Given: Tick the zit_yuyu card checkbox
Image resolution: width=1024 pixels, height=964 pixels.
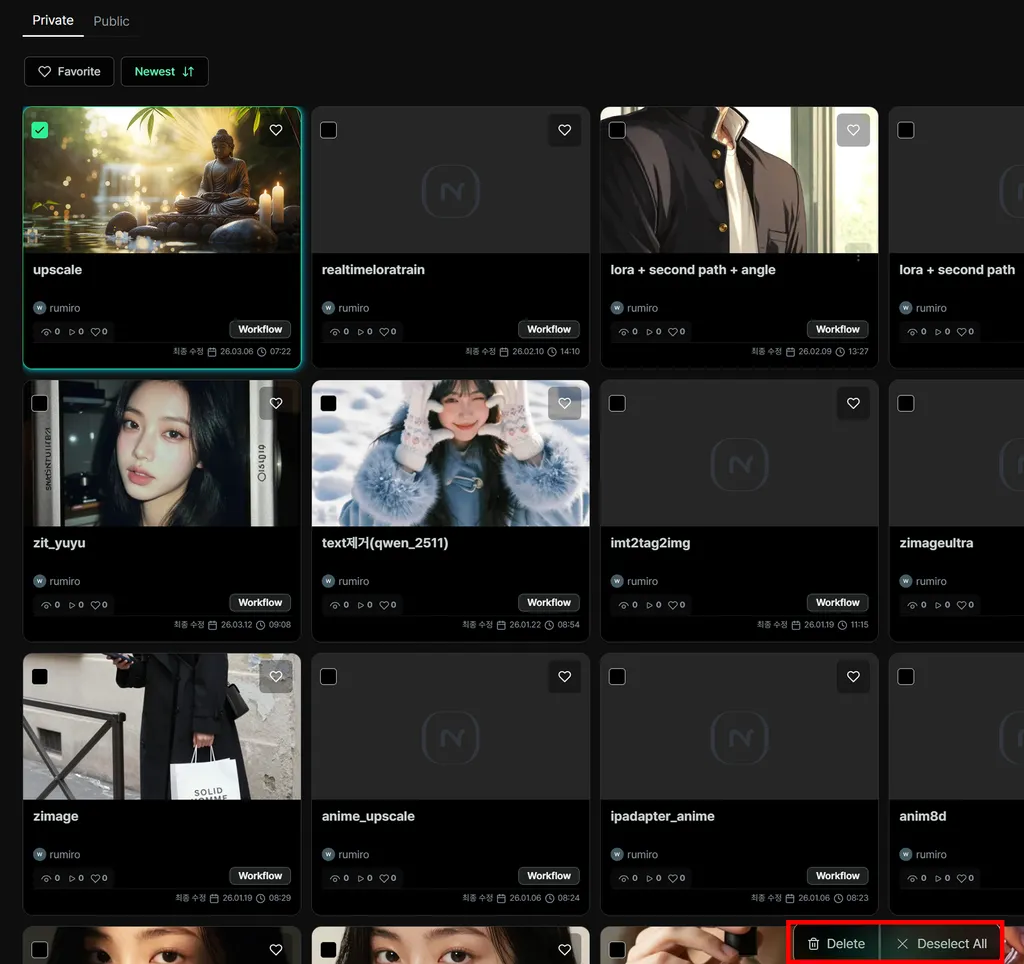Looking at the screenshot, I should click(x=40, y=403).
